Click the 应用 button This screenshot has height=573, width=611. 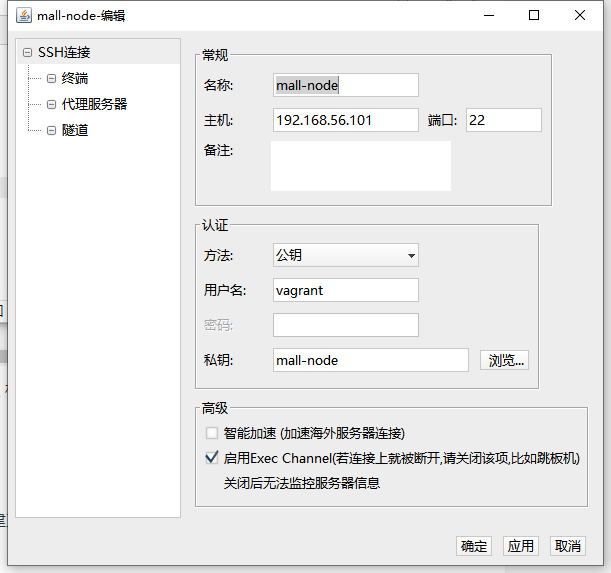521,546
